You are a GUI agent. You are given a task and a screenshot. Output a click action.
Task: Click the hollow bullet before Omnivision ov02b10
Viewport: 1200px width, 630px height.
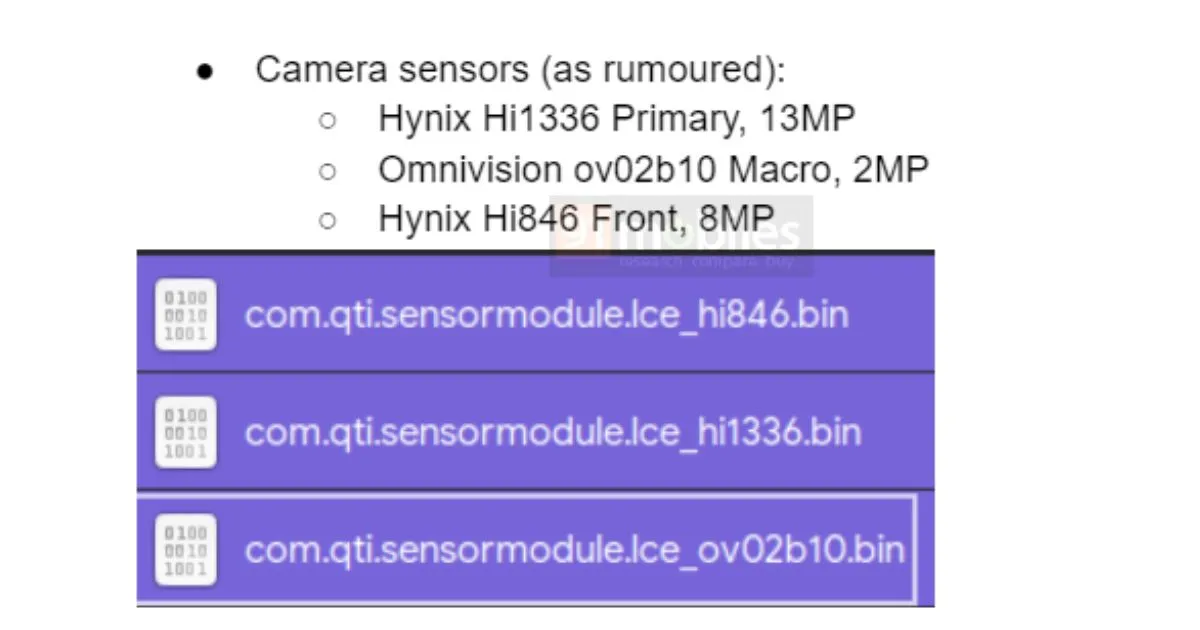[x=327, y=171]
